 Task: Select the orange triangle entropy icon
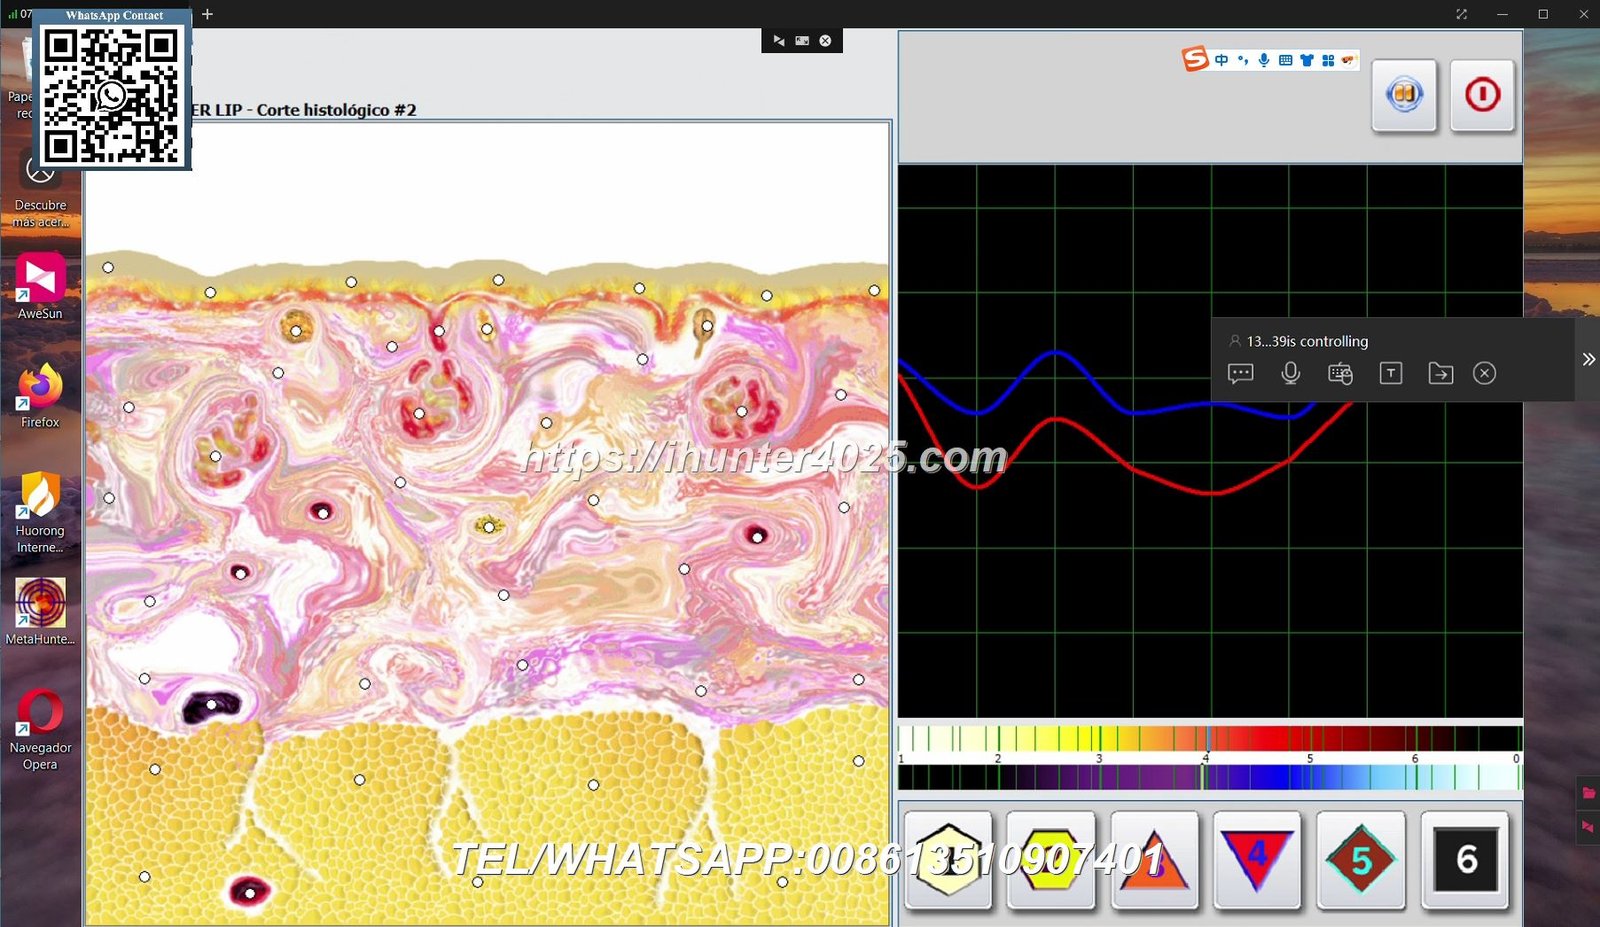coord(1153,860)
